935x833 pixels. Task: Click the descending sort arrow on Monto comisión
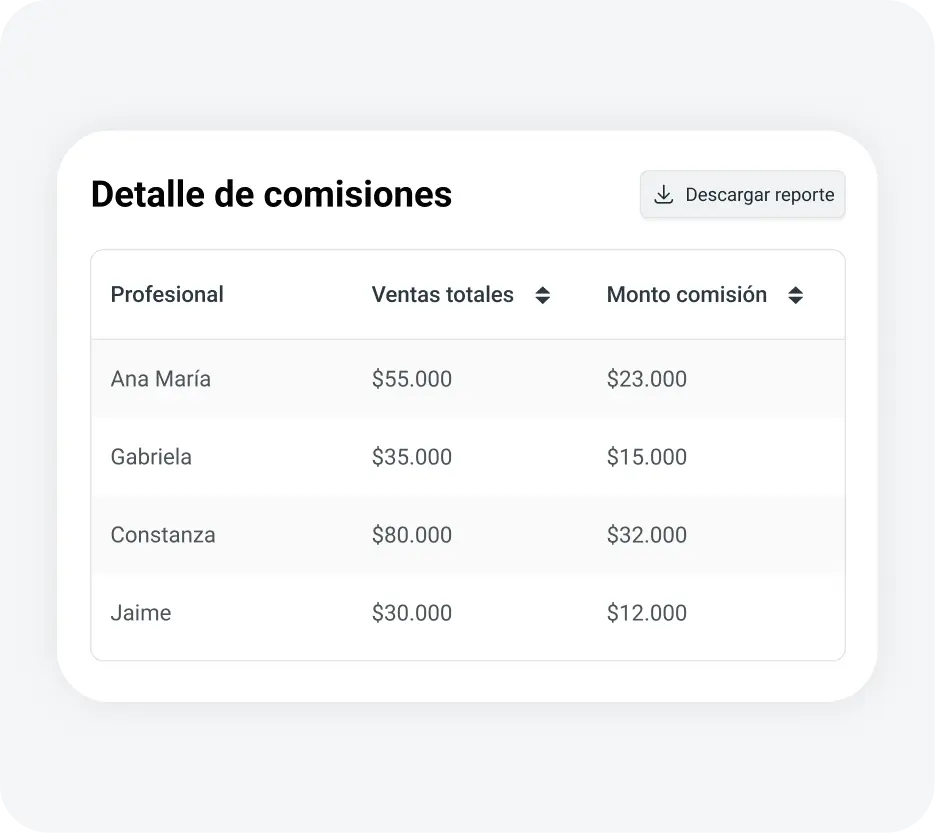pos(797,300)
